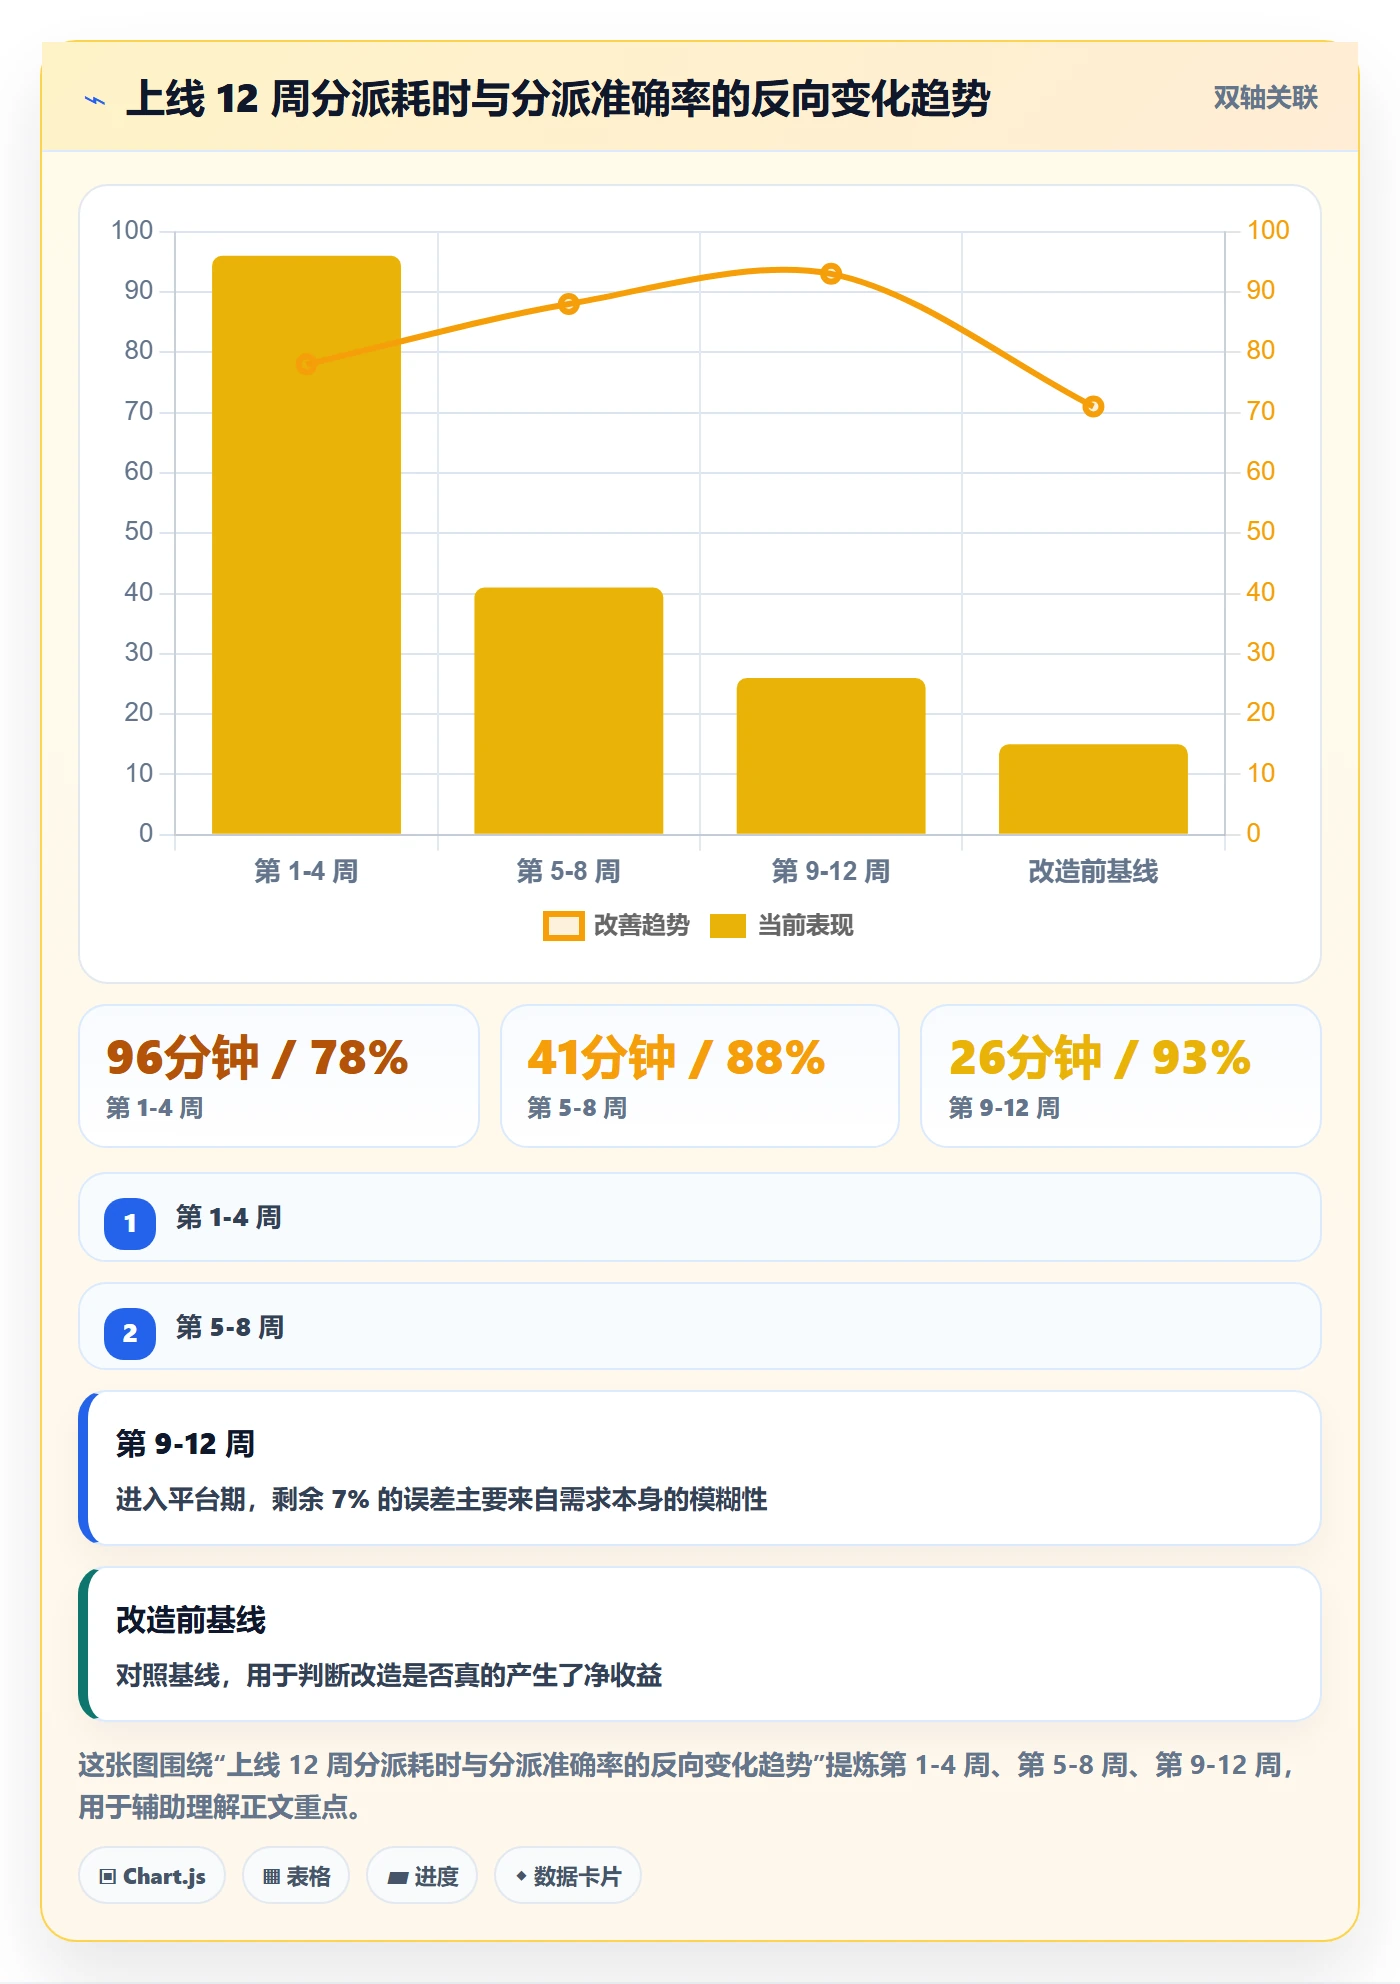
Task: Click the Chart.js tag icon
Action: (x=108, y=1876)
